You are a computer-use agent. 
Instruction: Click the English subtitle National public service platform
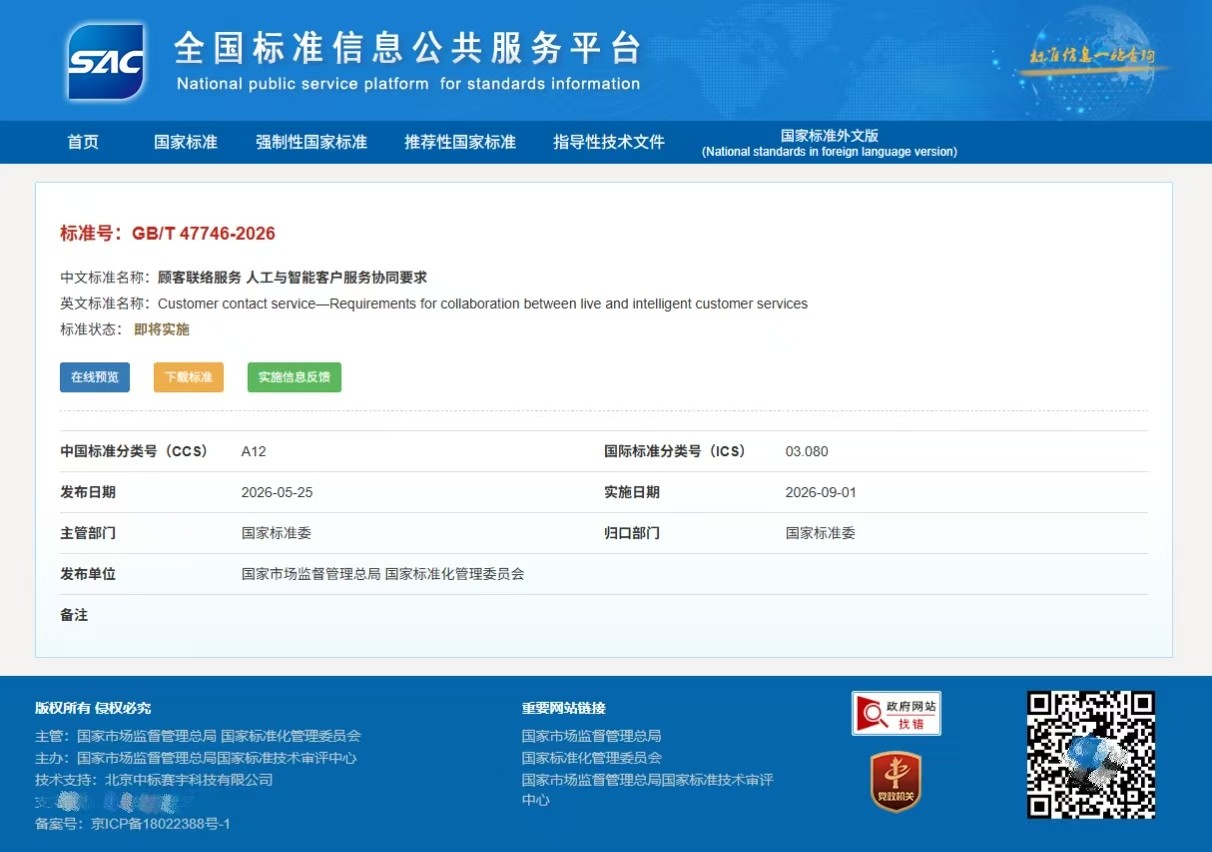pyautogui.click(x=408, y=84)
